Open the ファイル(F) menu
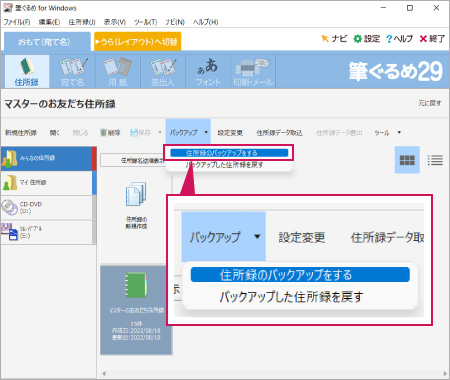The height and width of the screenshot is (380, 450). click(x=17, y=22)
